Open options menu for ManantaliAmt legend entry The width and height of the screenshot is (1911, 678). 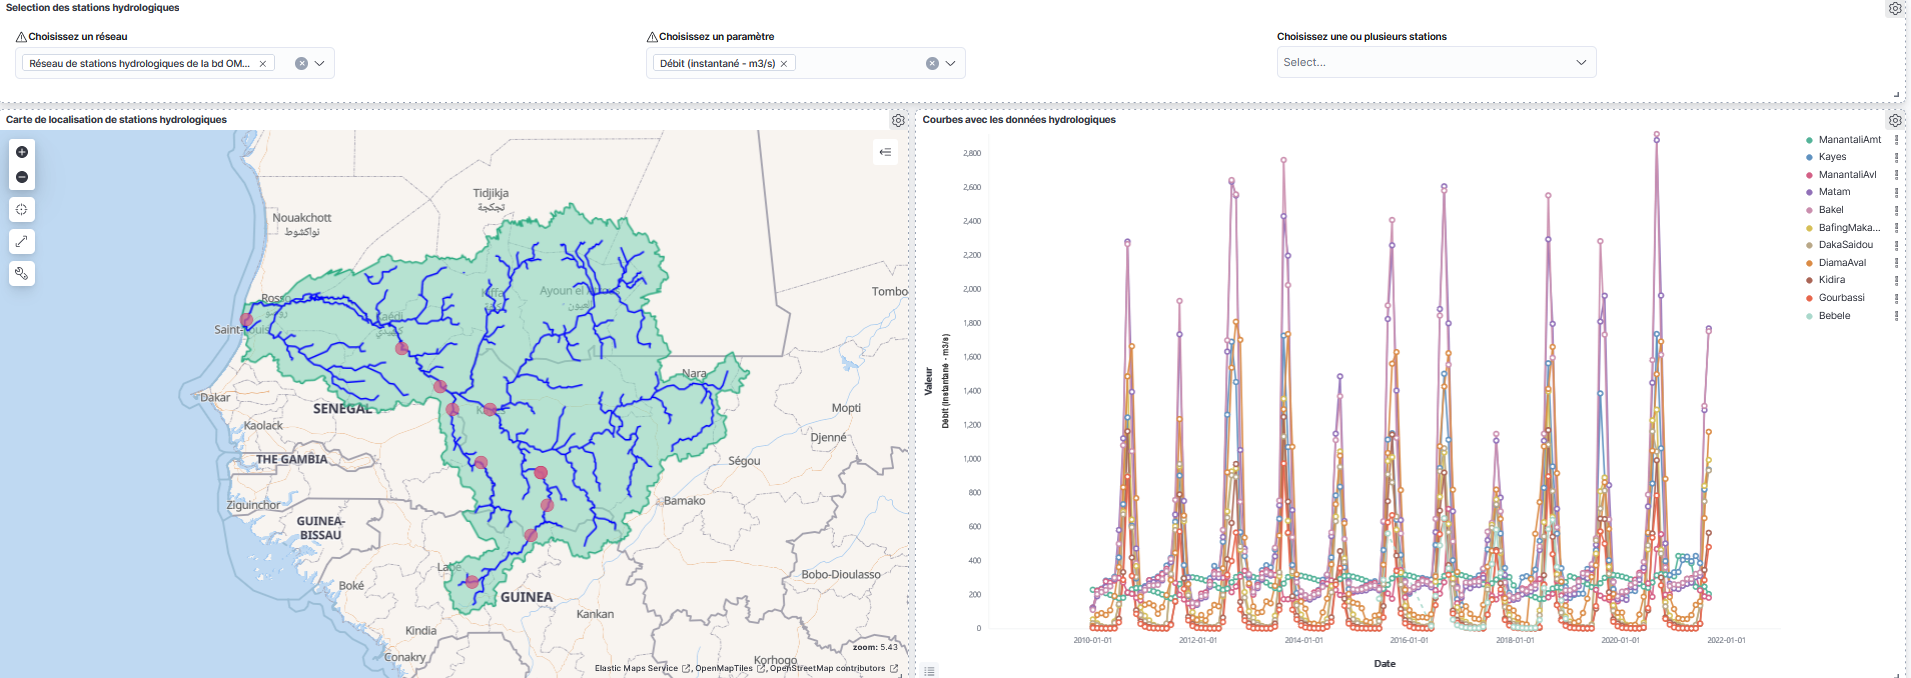1896,140
